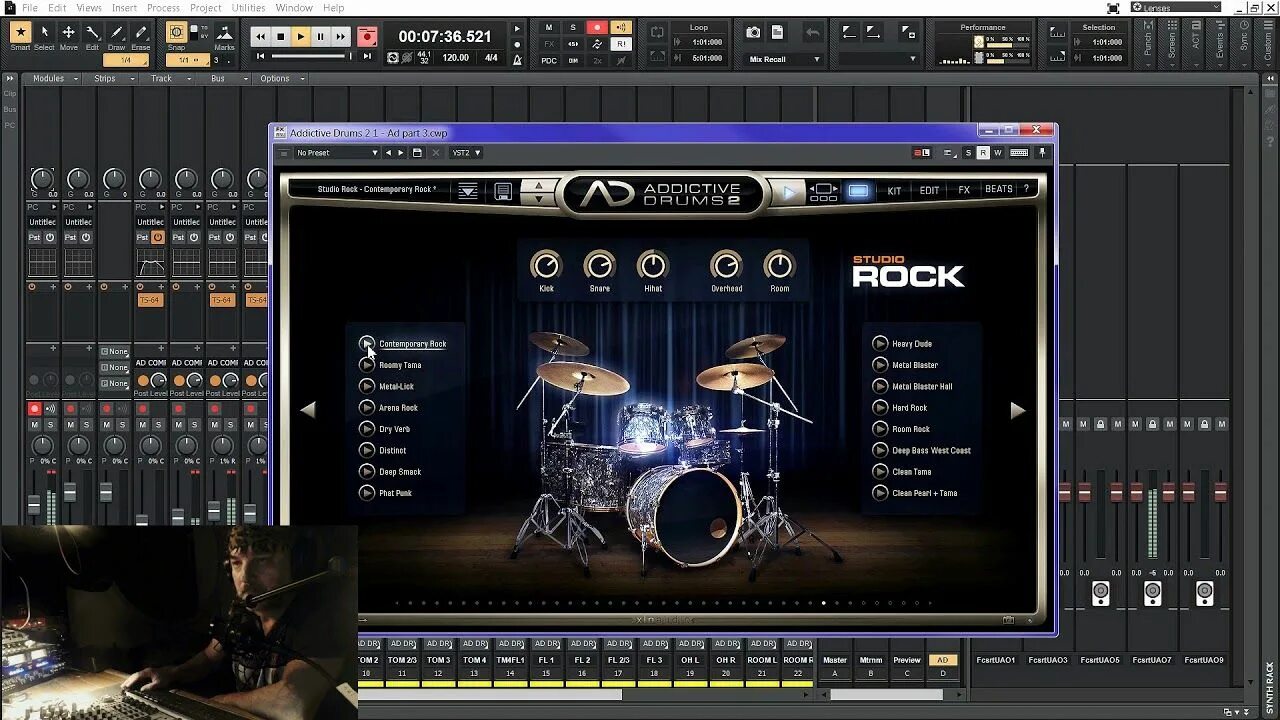Go to previous kit page with left arrow
1280x720 pixels.
308,410
